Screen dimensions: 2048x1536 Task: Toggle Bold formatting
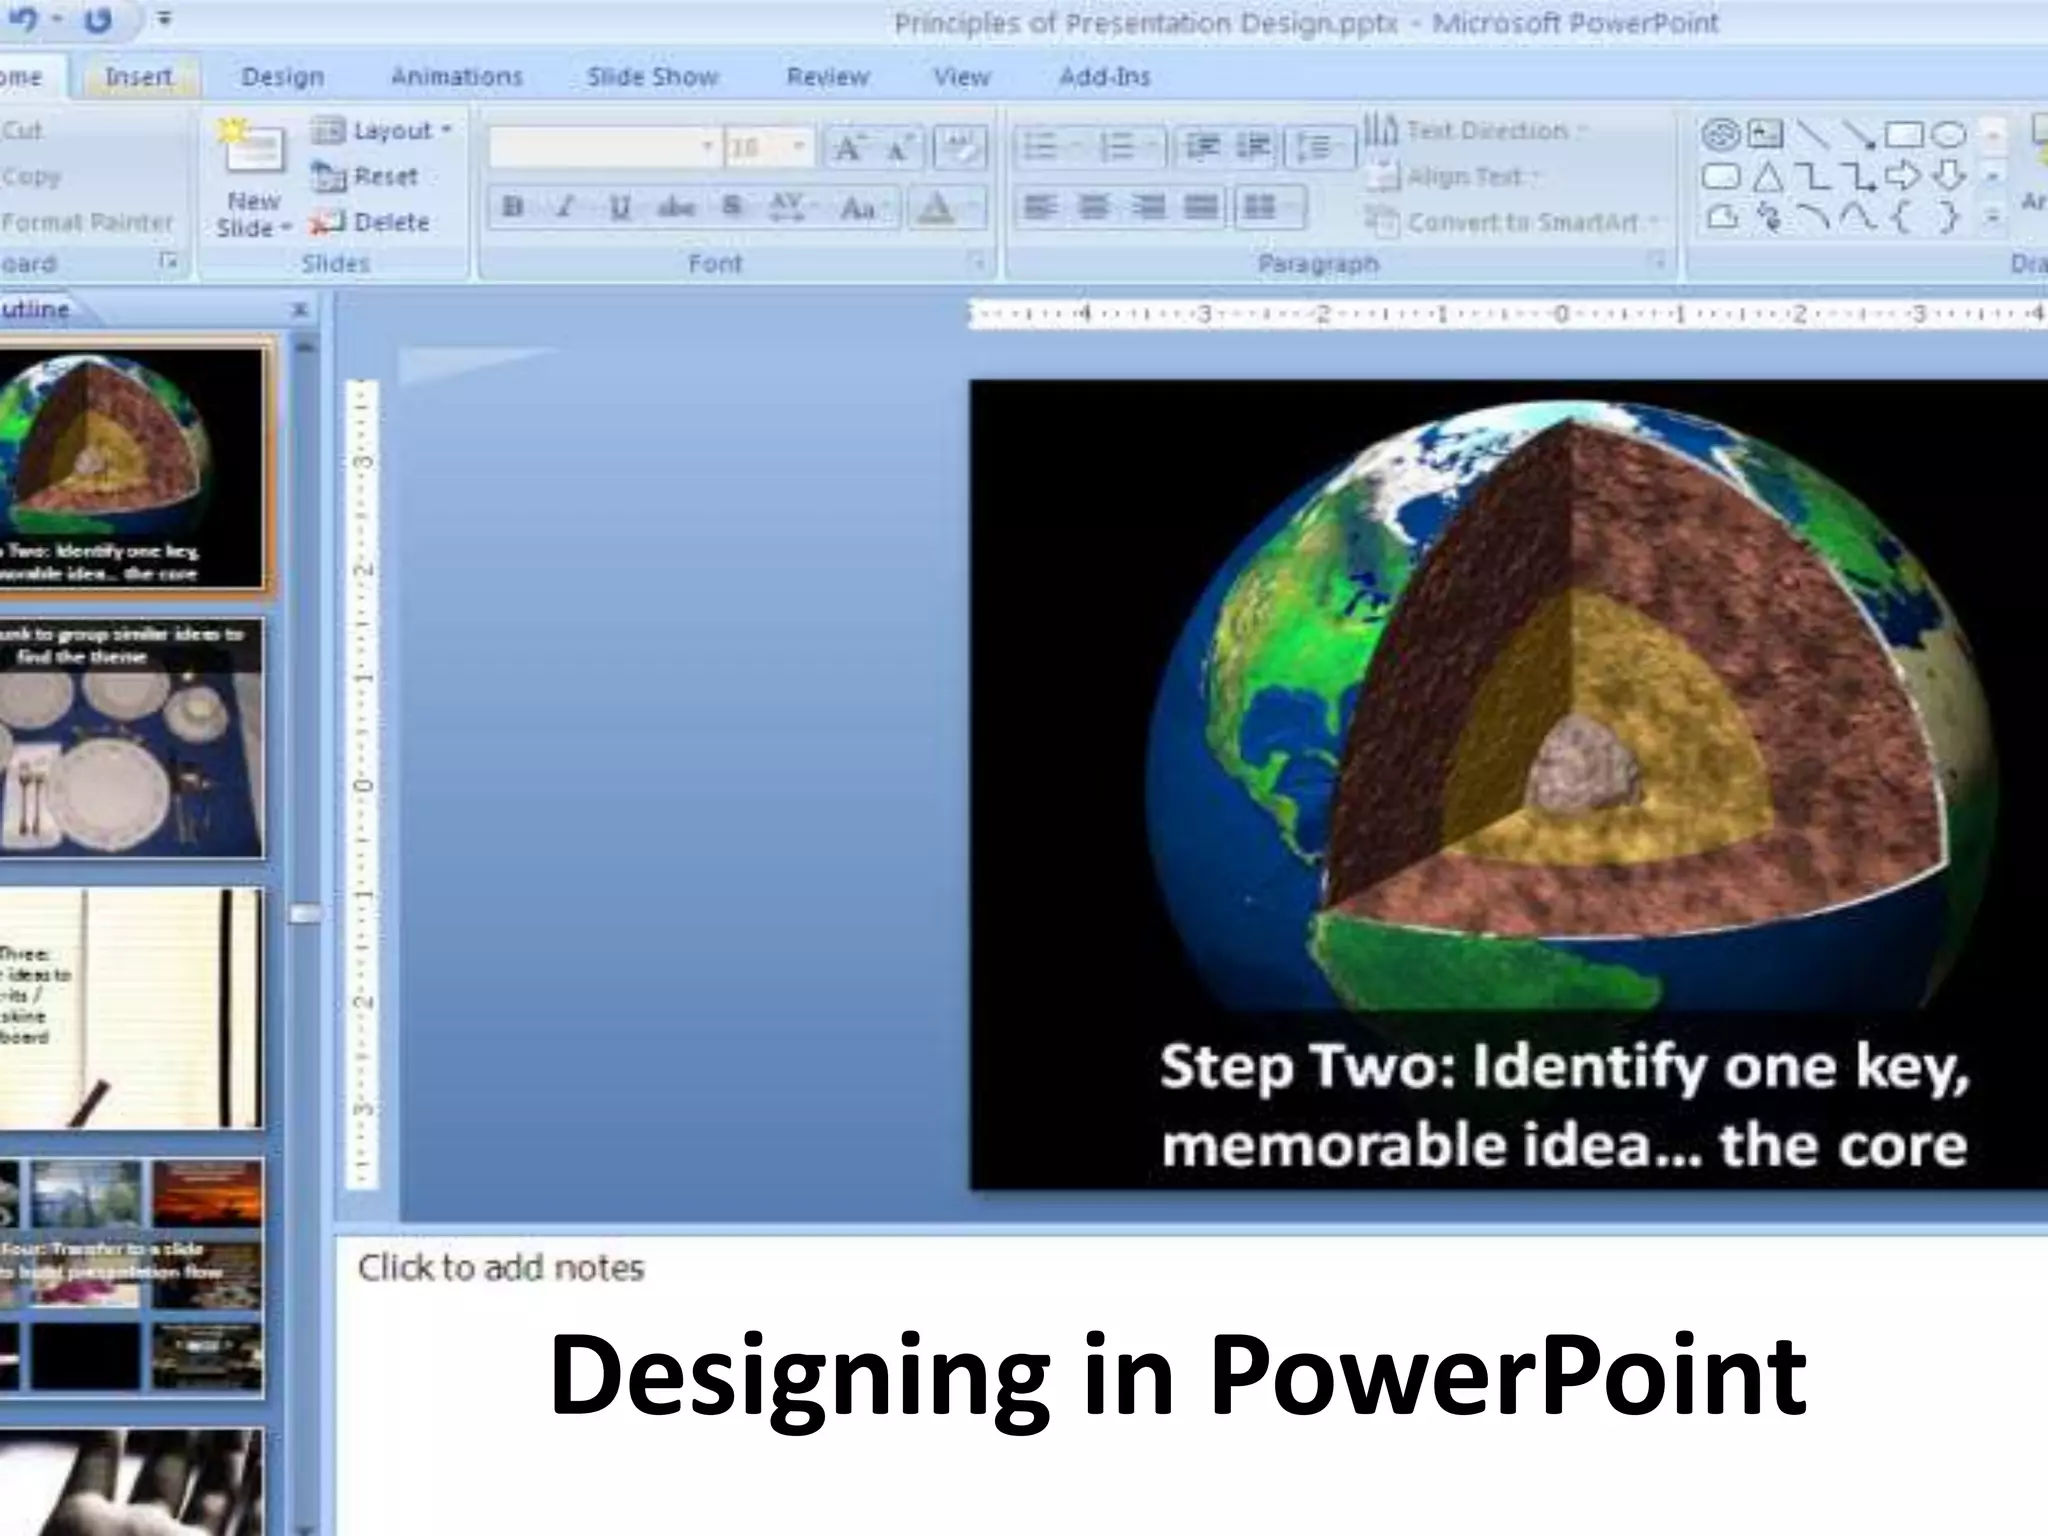coord(513,207)
